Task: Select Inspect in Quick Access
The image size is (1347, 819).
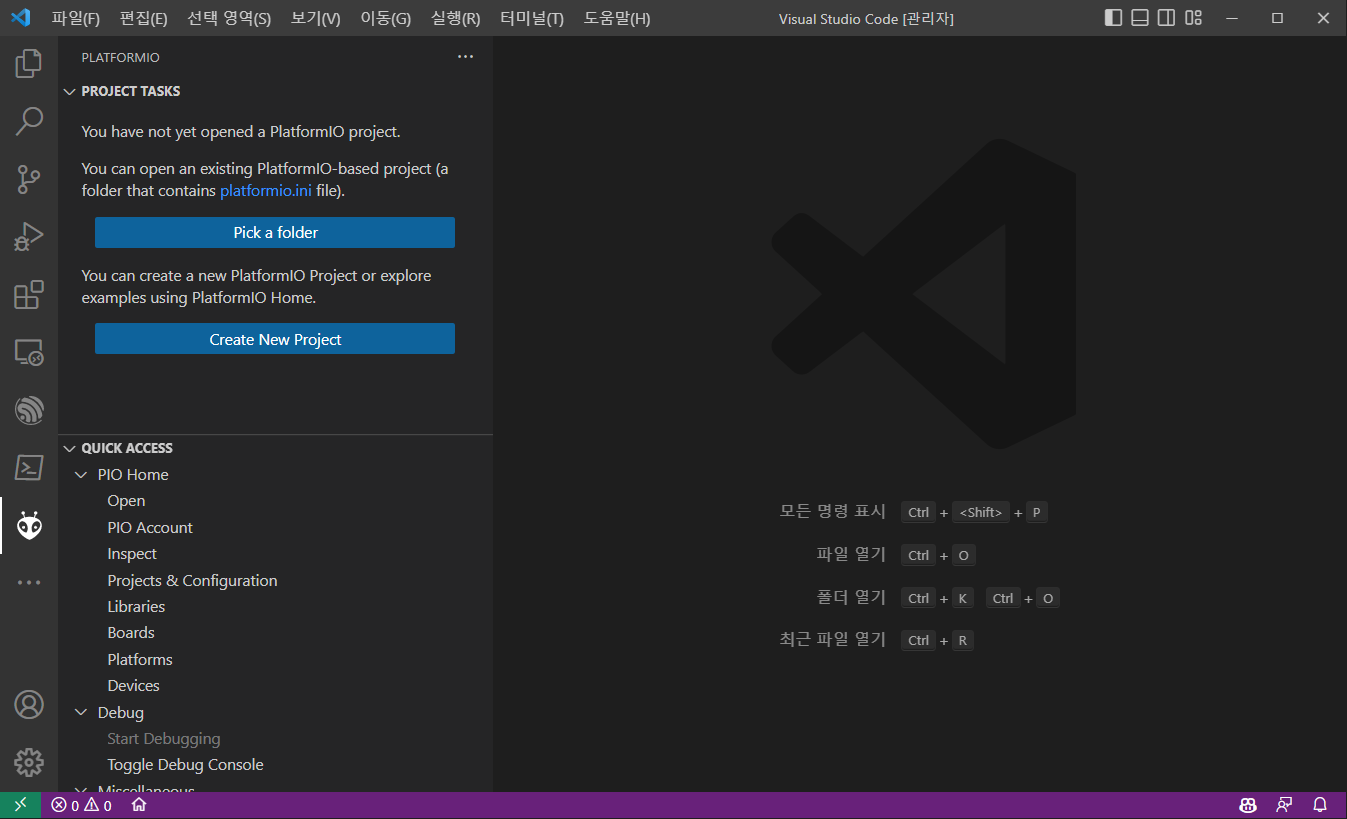Action: (132, 554)
